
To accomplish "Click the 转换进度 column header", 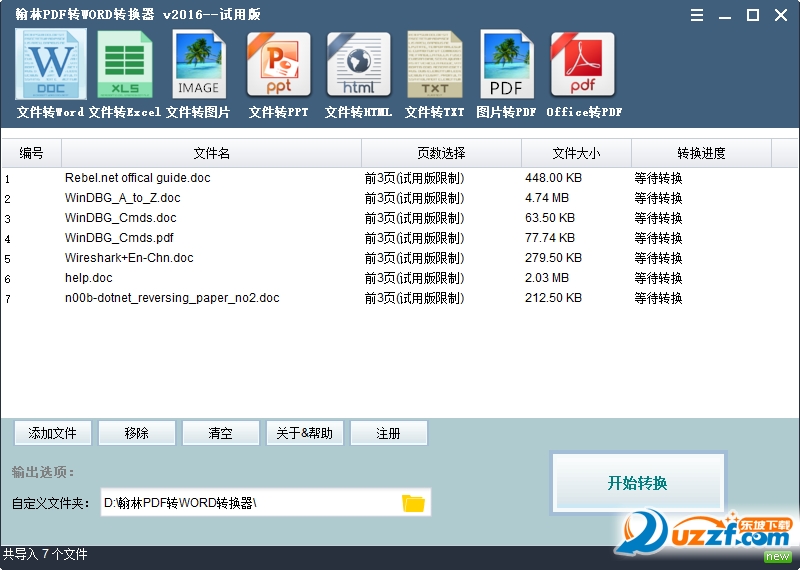I will 702,153.
